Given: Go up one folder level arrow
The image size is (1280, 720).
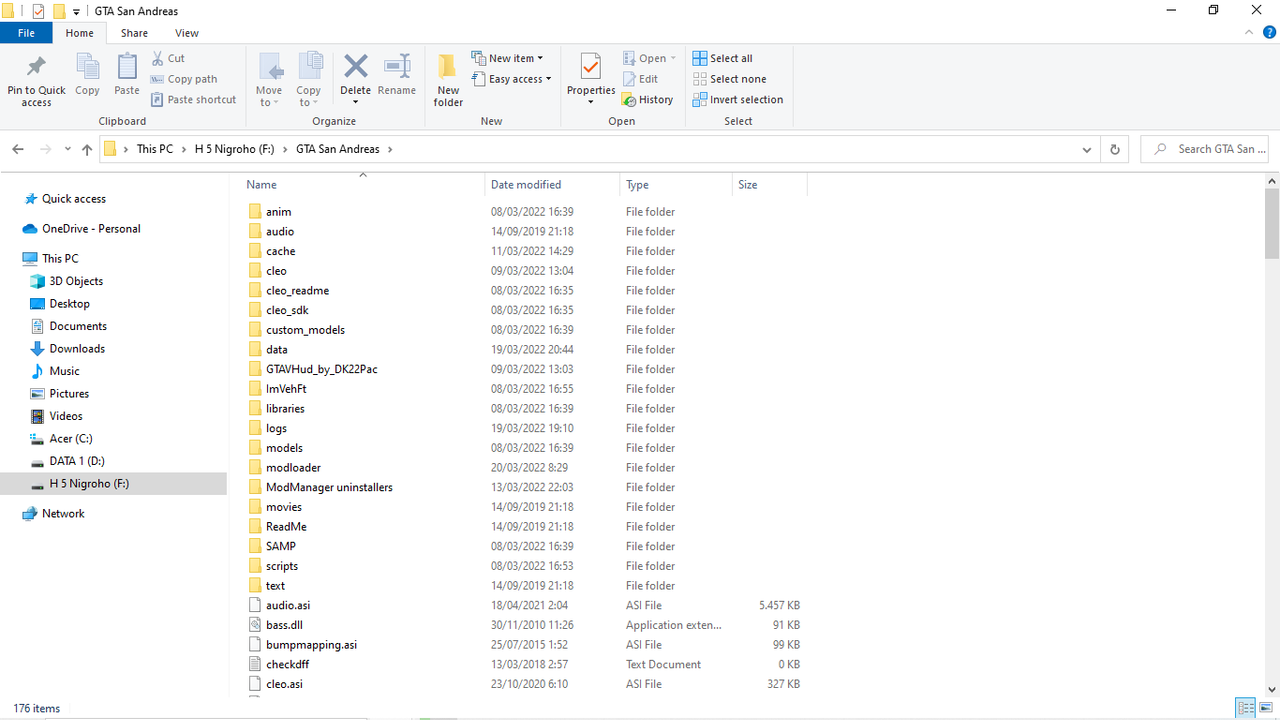Looking at the screenshot, I should [x=87, y=149].
